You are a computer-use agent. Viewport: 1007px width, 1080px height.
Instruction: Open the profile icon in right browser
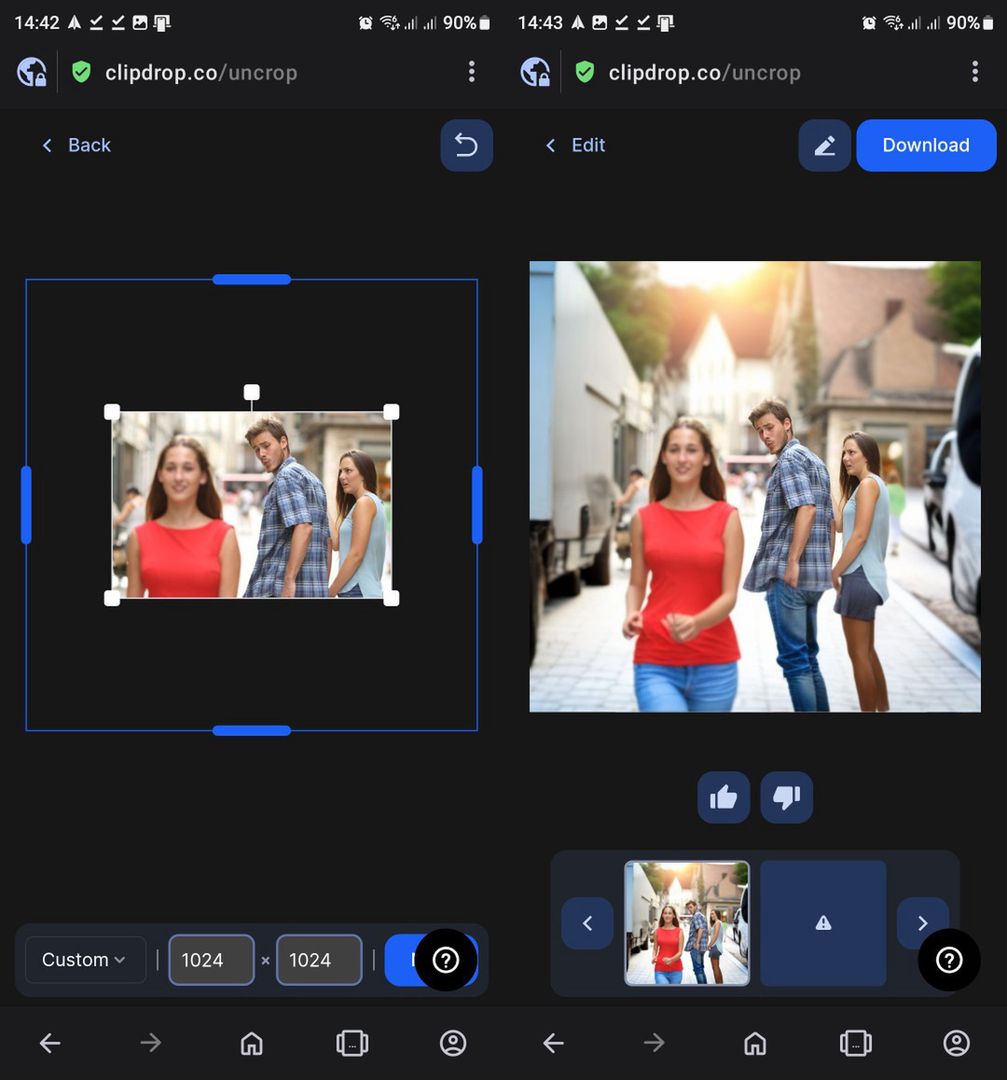(x=956, y=1043)
